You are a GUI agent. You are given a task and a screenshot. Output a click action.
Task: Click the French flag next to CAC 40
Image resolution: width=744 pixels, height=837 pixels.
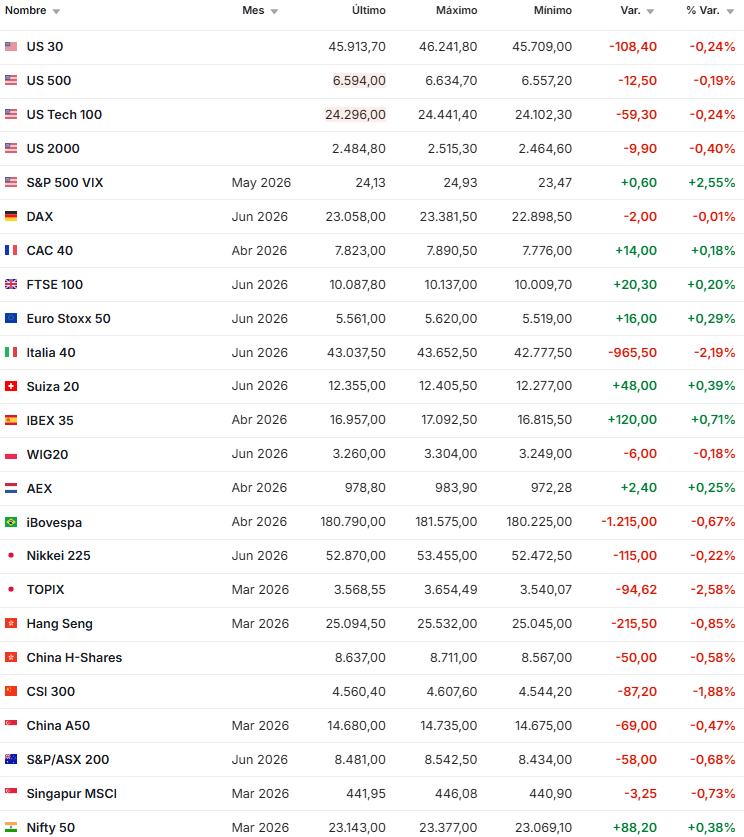pos(12,250)
